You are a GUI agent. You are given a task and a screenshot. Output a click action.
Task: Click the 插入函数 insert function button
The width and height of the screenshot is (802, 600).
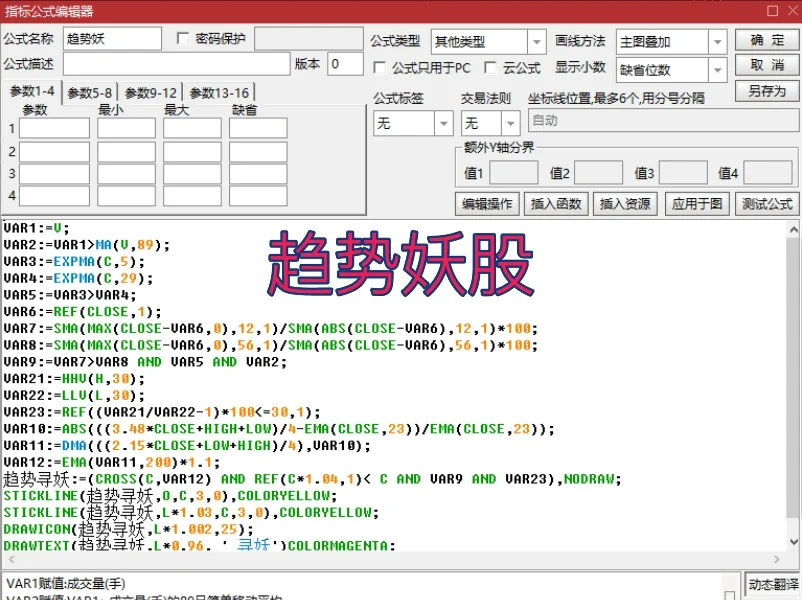pos(556,204)
